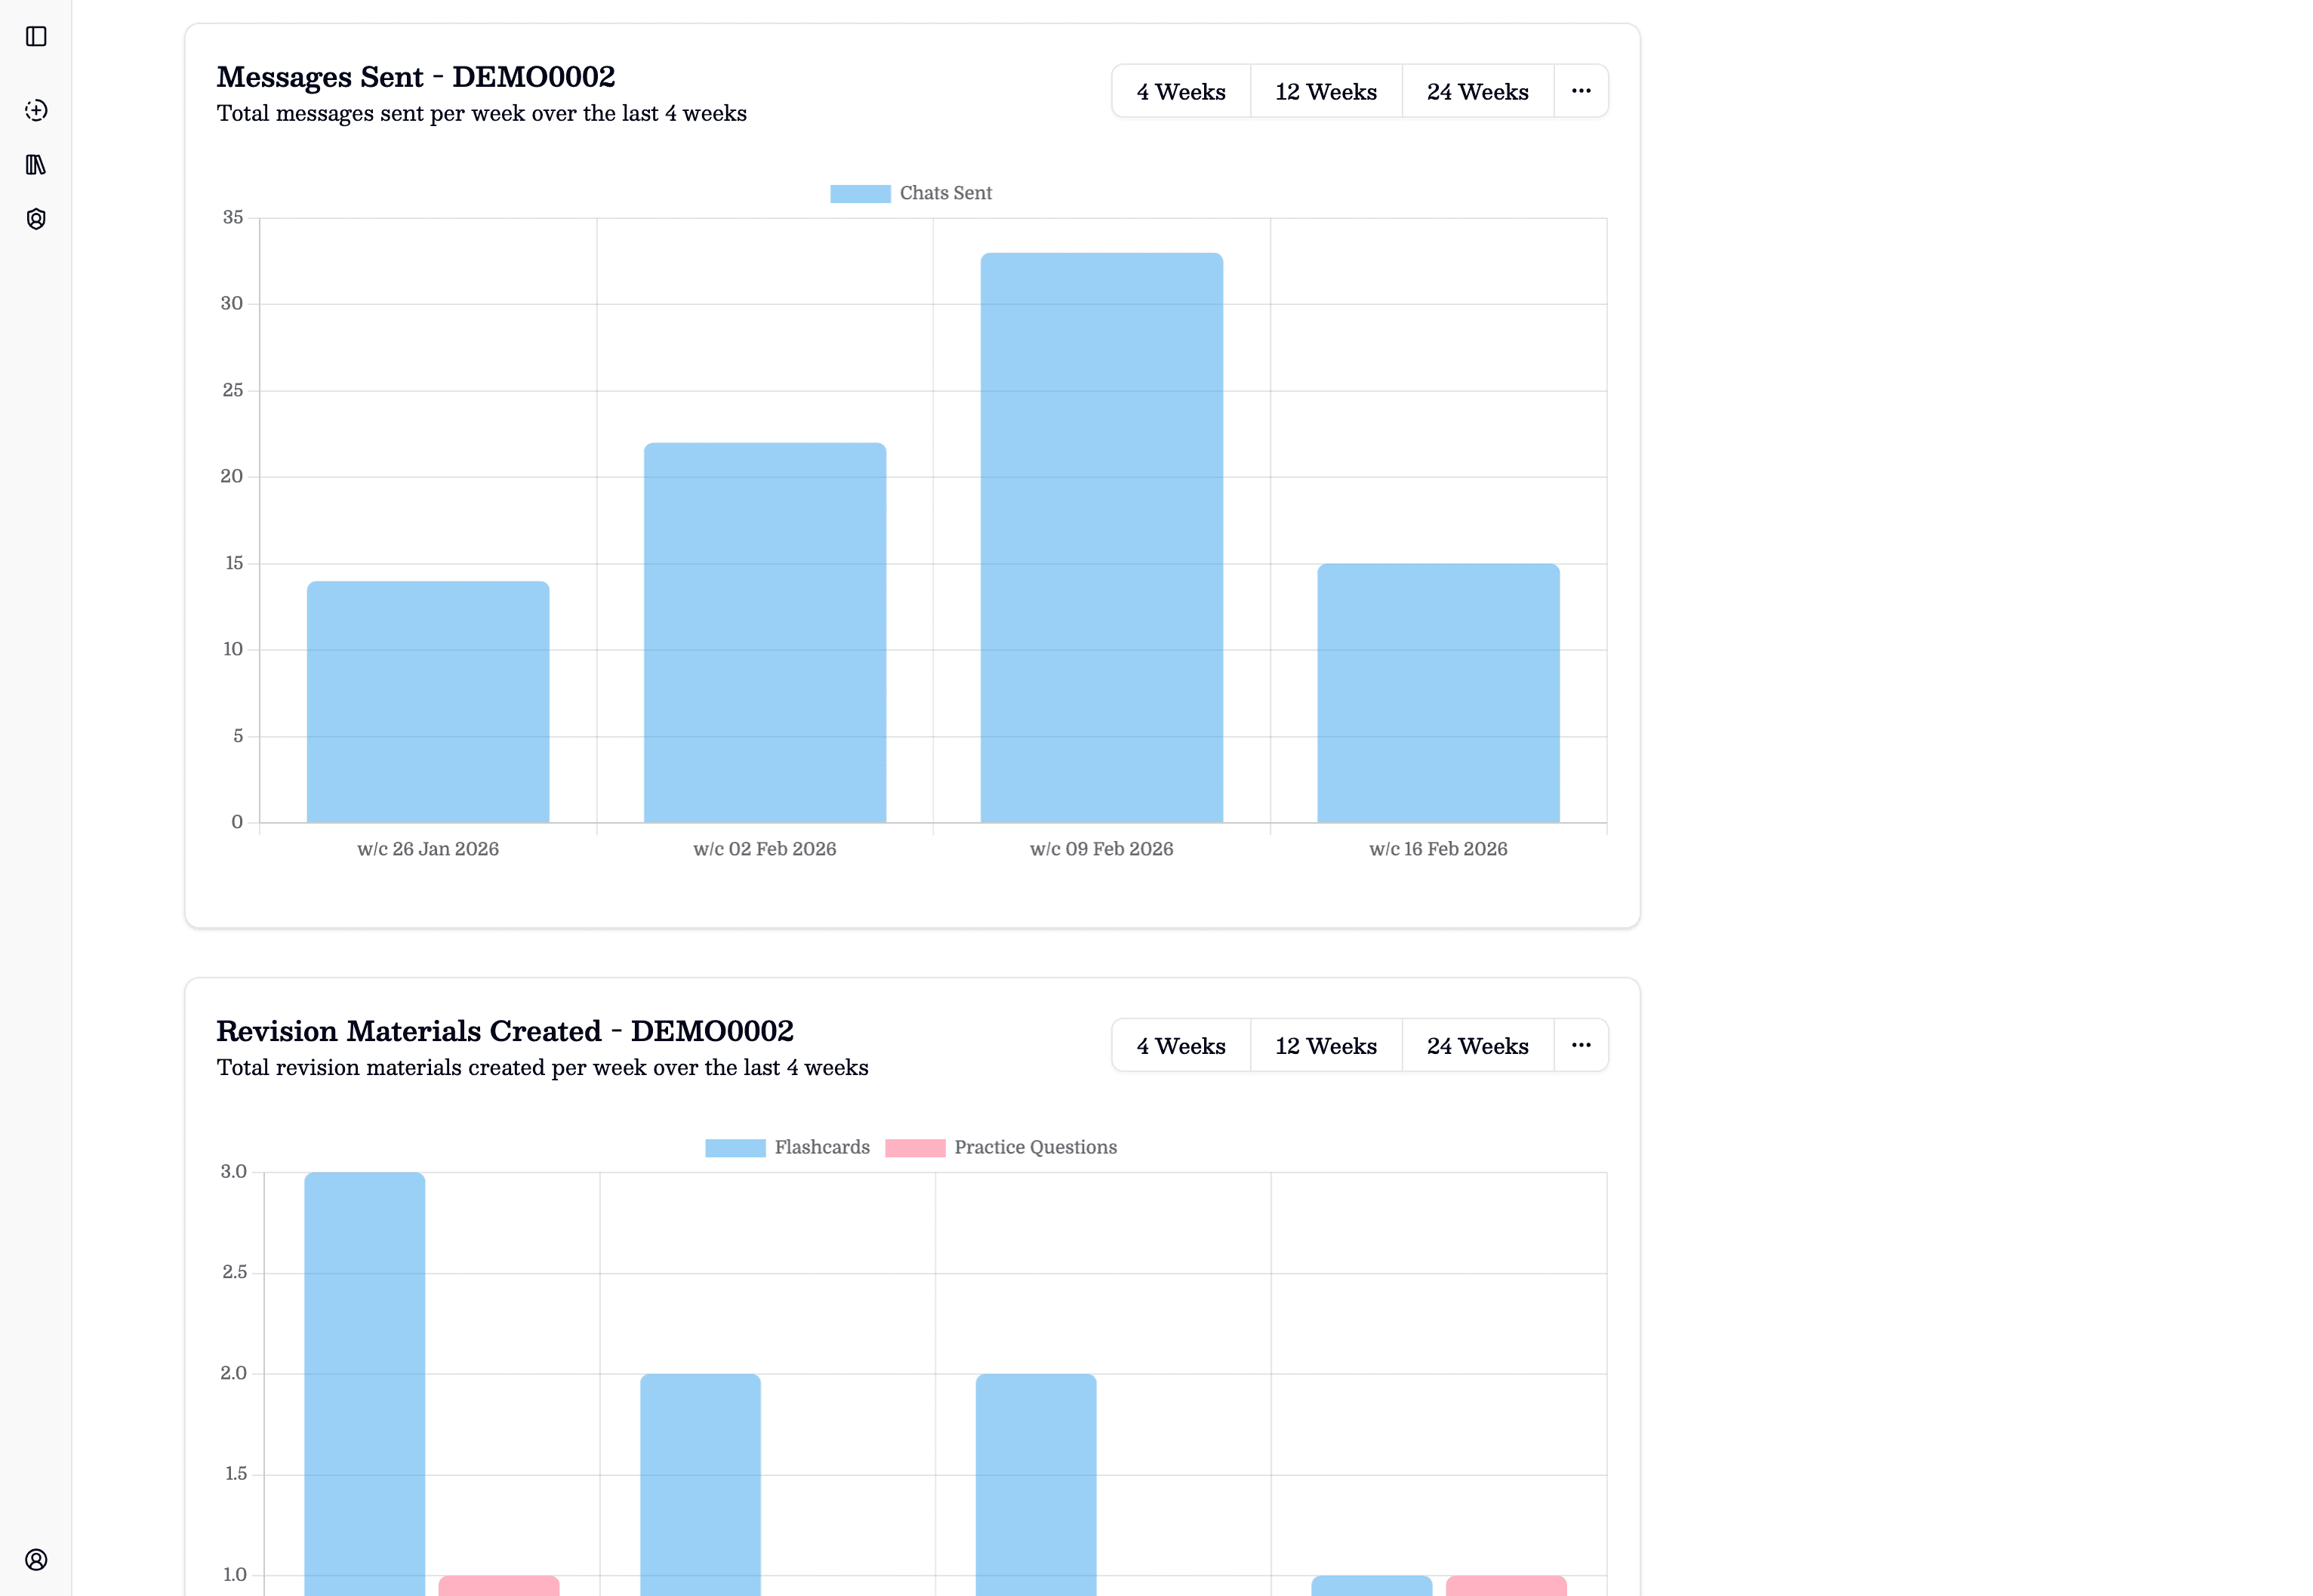Select 12 Weeks on Revision Materials chart
Screen dimensions: 2313x1596
click(1325, 1046)
